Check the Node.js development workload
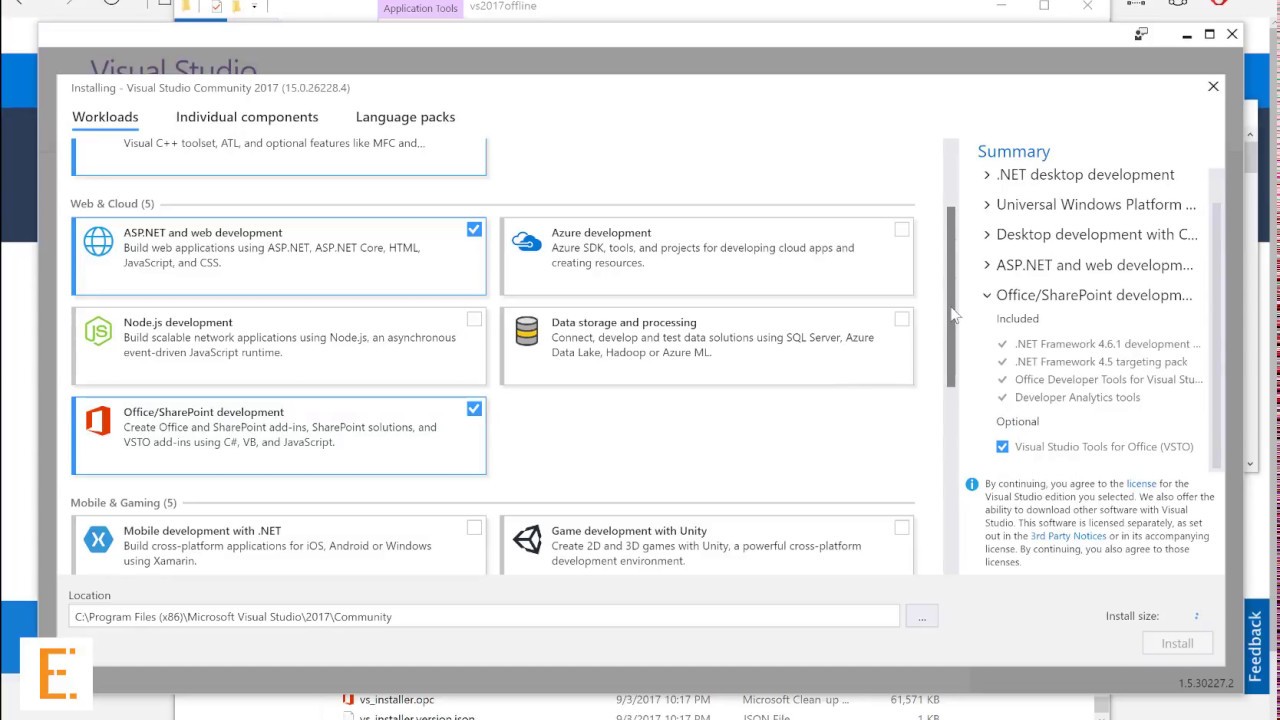Viewport: 1280px width, 720px height. (474, 319)
